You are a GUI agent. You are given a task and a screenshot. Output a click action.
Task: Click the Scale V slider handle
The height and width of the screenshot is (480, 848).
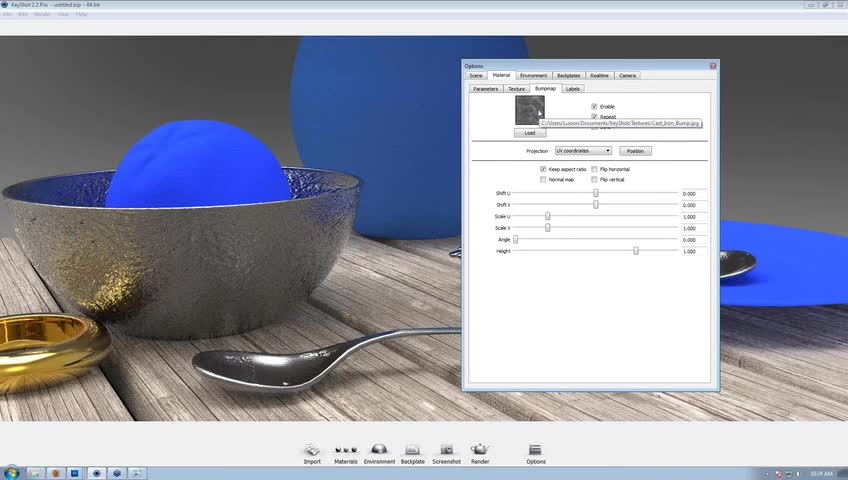tap(548, 228)
